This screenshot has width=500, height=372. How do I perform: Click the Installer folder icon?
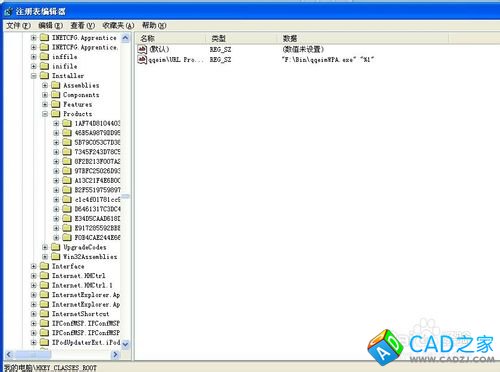click(44, 76)
